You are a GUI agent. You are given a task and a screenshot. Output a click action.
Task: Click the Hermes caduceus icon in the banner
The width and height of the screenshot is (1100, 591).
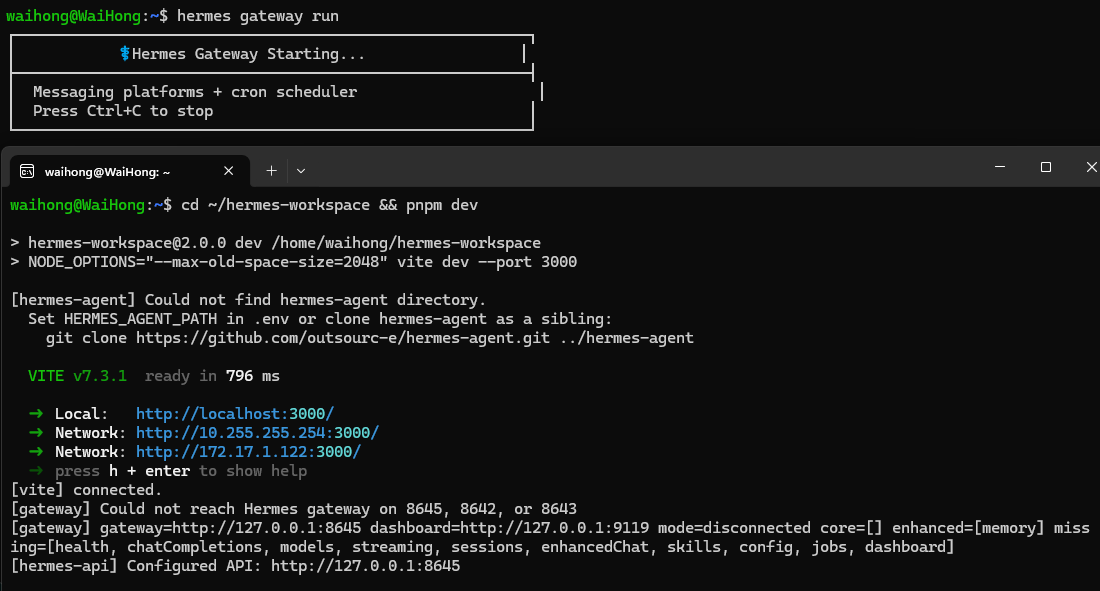pyautogui.click(x=125, y=53)
